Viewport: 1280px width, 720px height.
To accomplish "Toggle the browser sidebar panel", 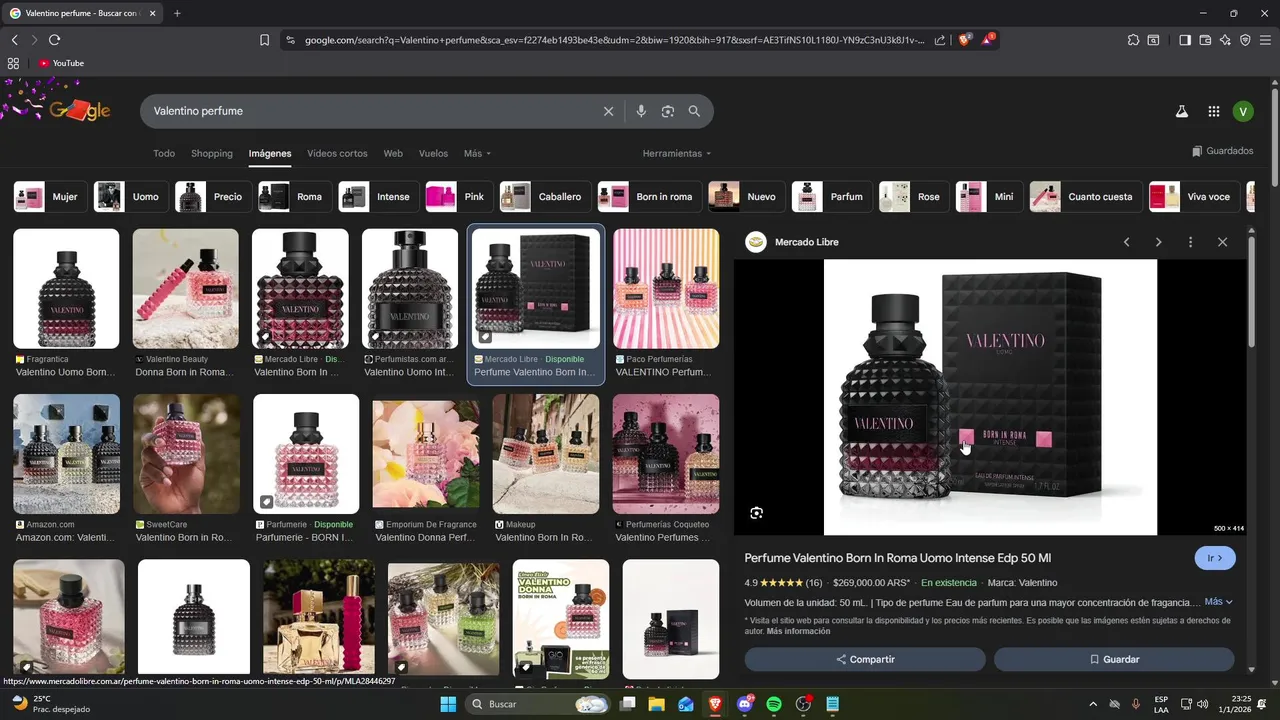I will (1185, 40).
